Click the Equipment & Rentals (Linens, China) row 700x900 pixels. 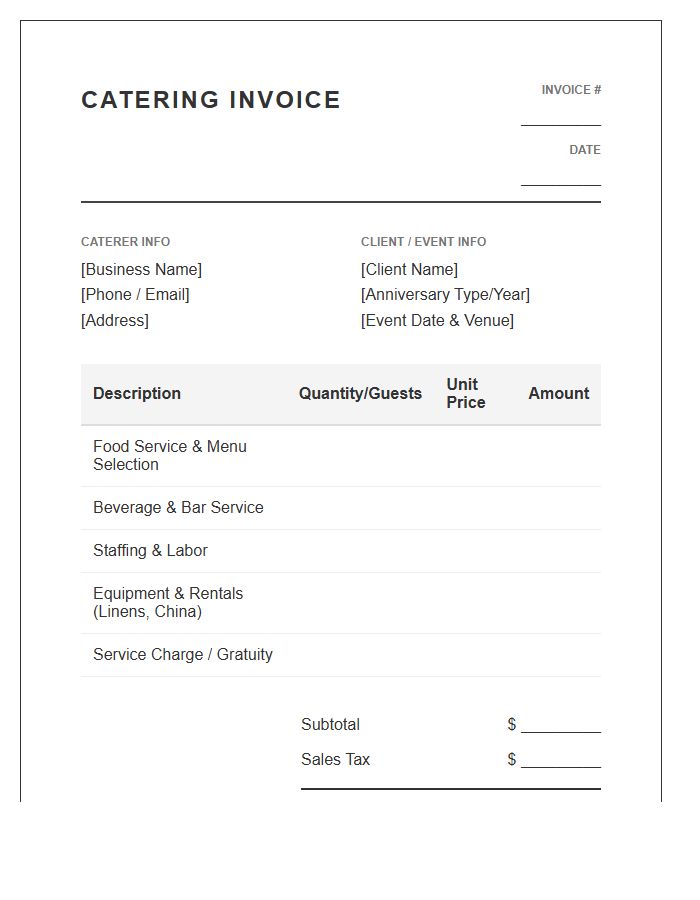(341, 603)
